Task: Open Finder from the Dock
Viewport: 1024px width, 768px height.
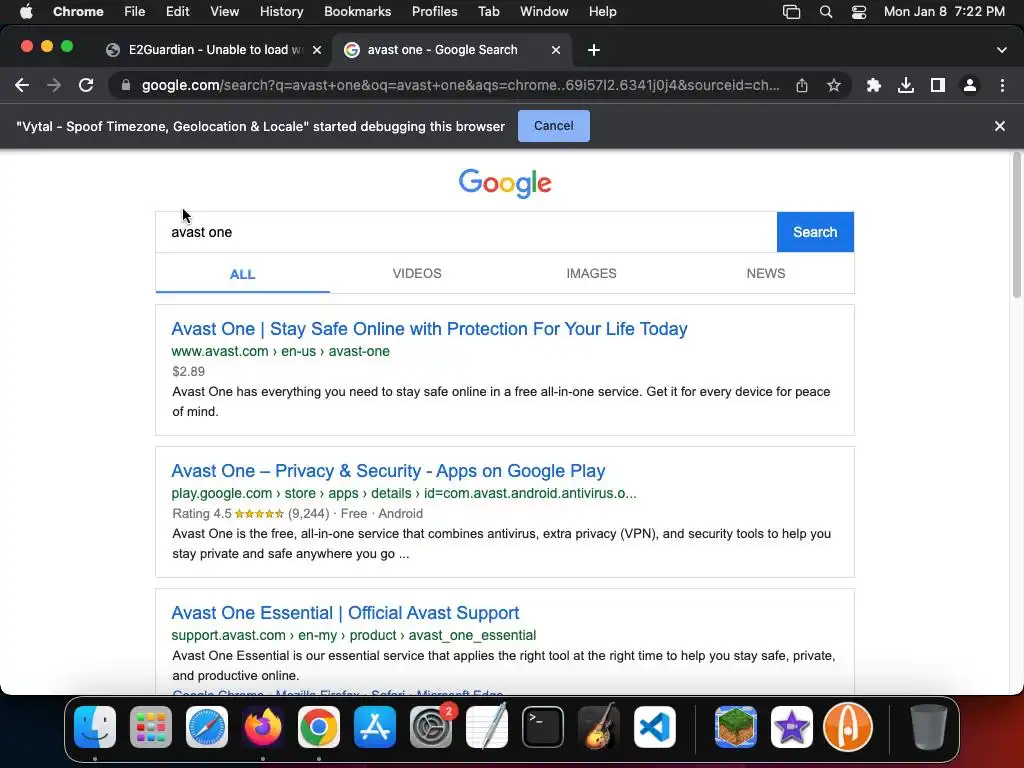Action: pyautogui.click(x=95, y=727)
